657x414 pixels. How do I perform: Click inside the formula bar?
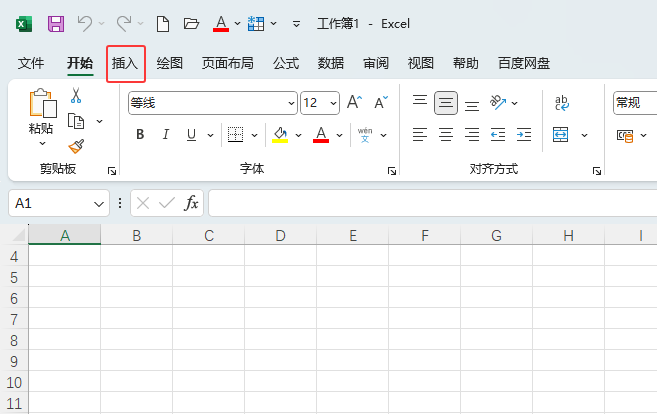pyautogui.click(x=432, y=203)
